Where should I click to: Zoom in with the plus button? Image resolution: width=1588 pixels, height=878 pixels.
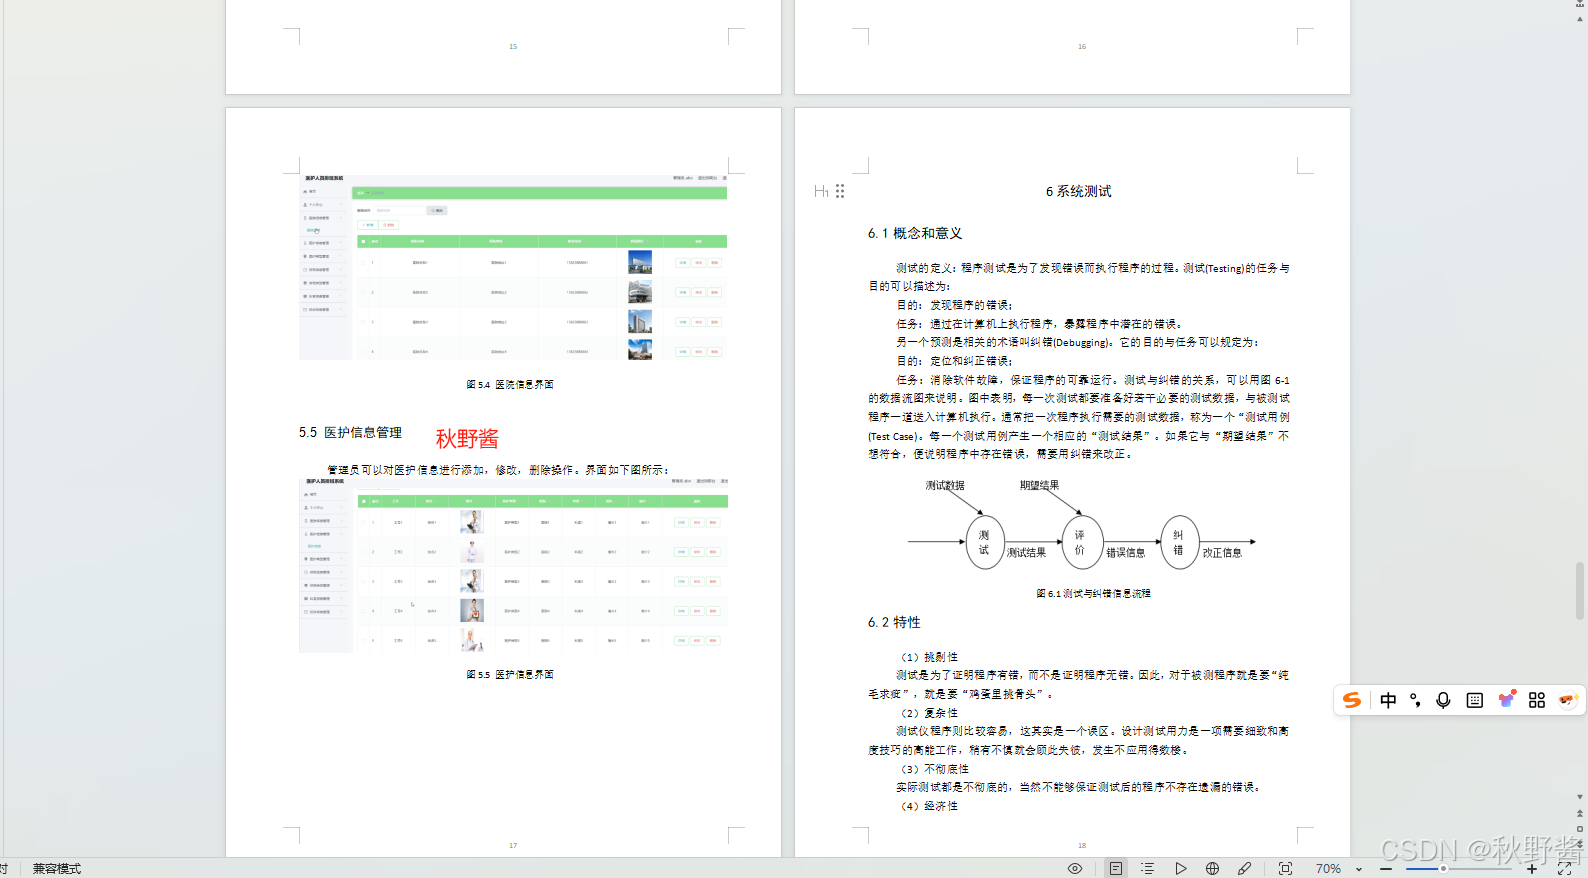(1531, 869)
